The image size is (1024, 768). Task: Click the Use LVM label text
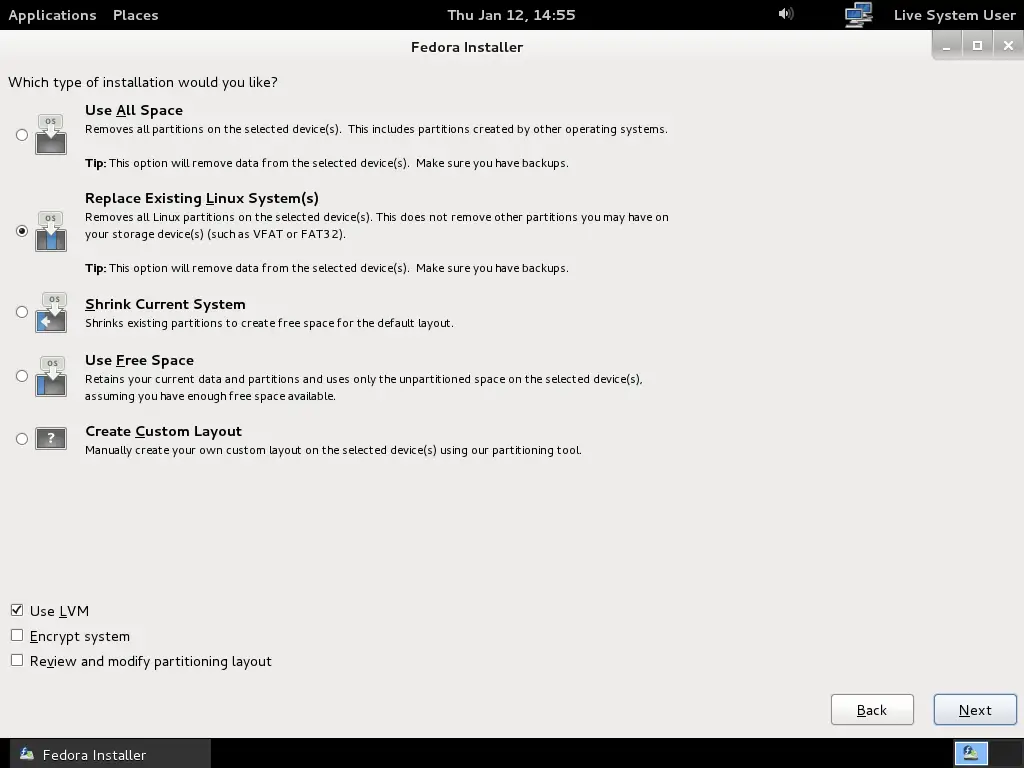tap(59, 611)
